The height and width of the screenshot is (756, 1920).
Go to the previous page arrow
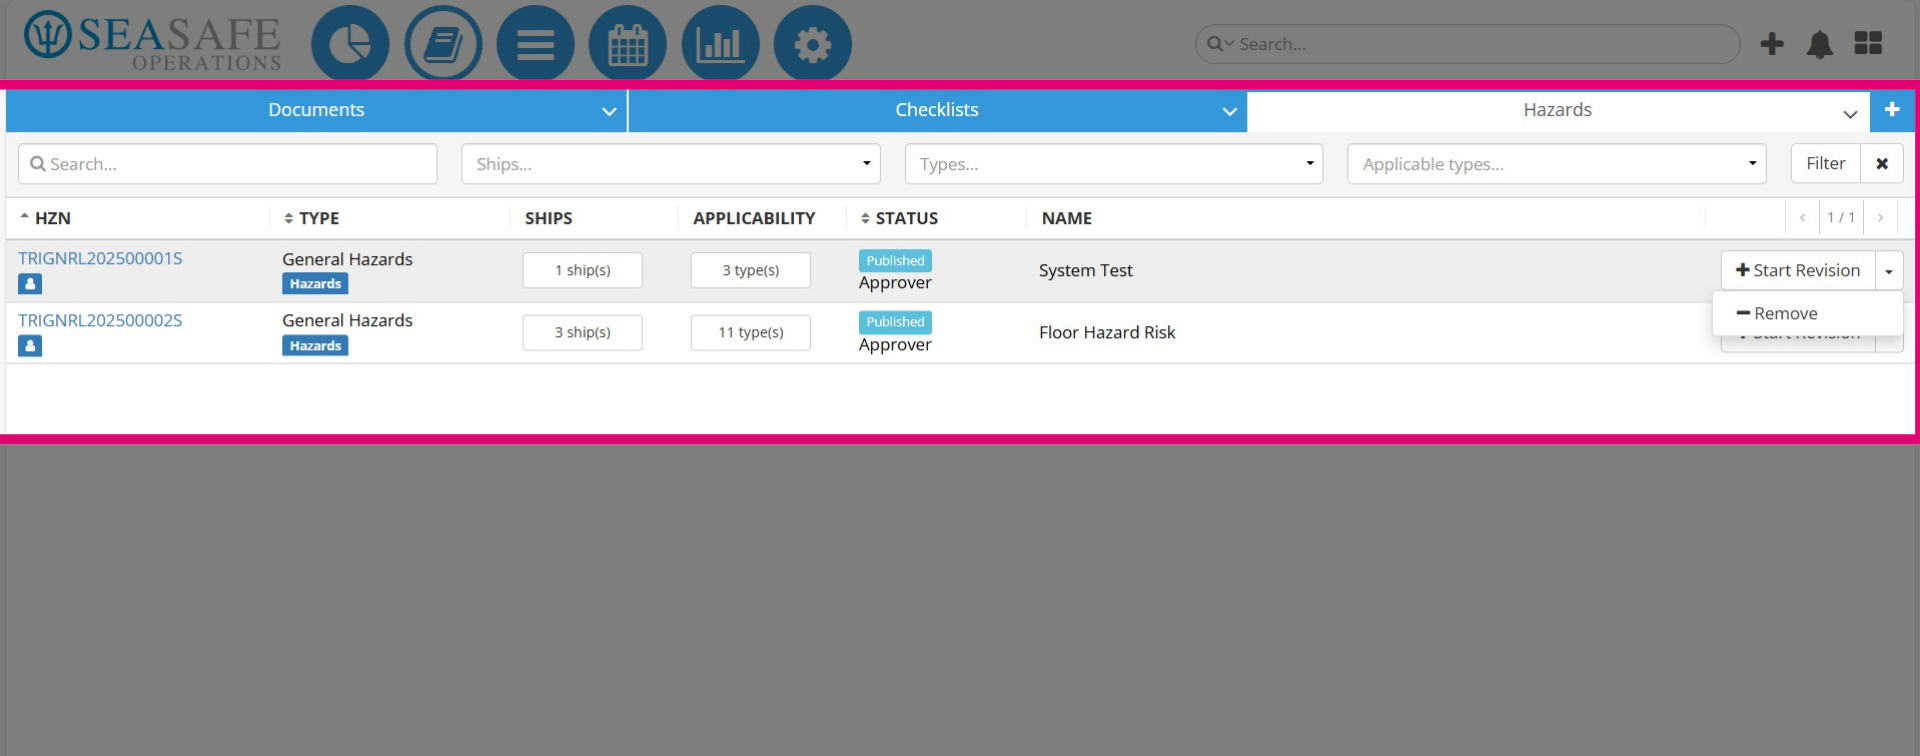(x=1802, y=218)
